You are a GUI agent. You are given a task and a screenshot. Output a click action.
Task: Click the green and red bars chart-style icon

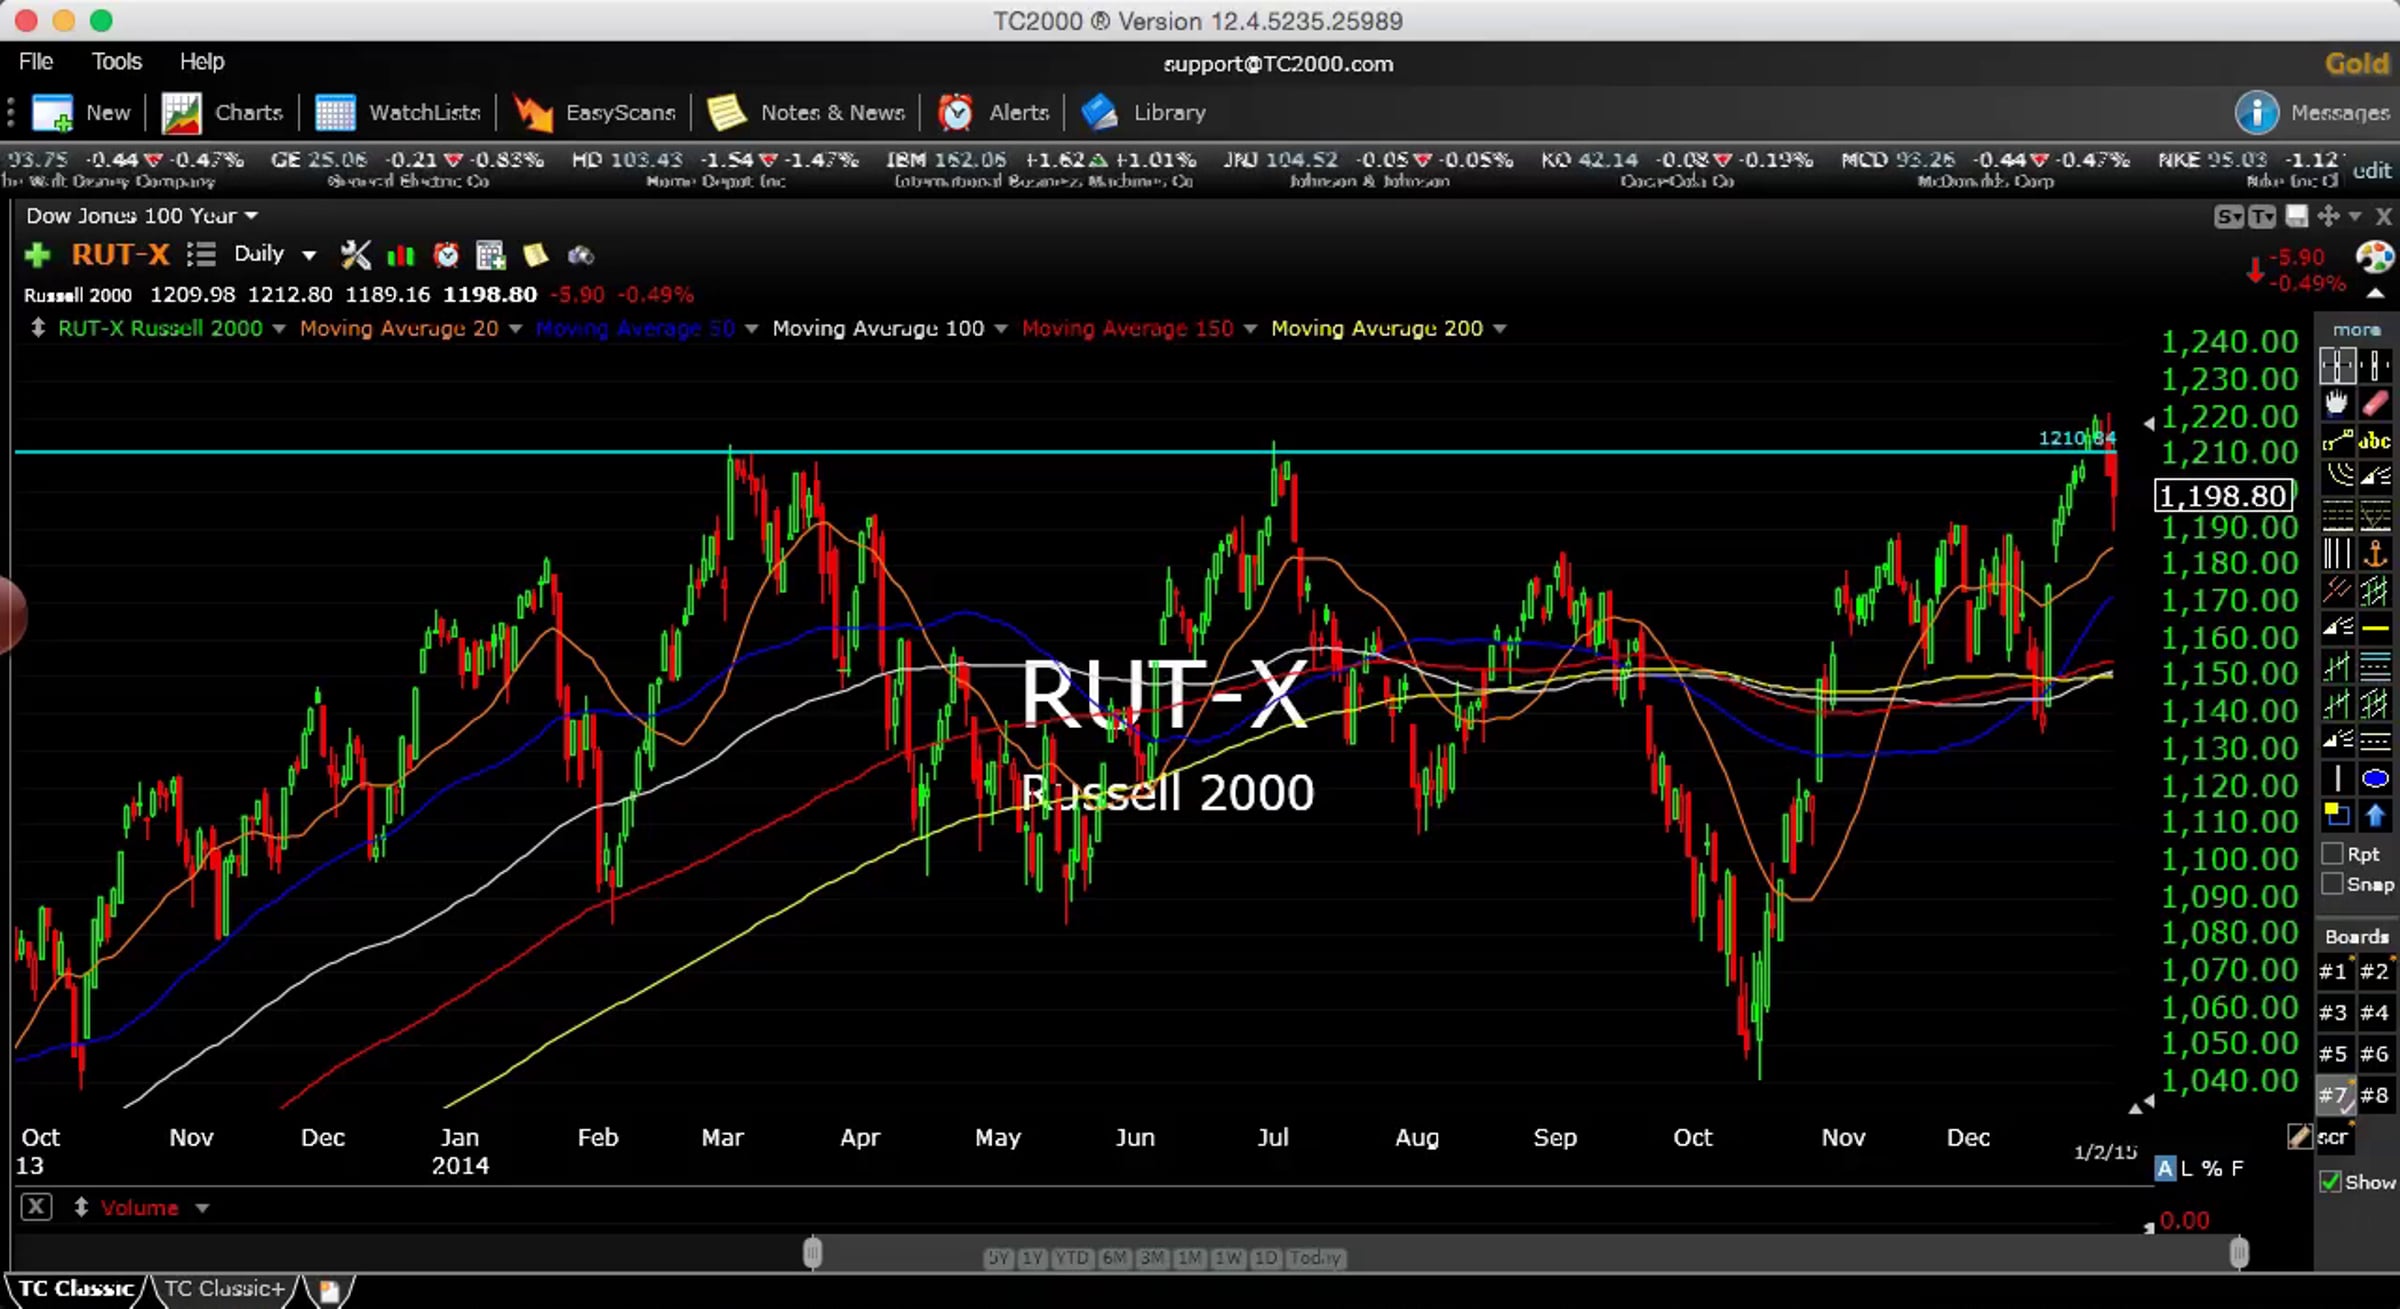click(x=400, y=256)
